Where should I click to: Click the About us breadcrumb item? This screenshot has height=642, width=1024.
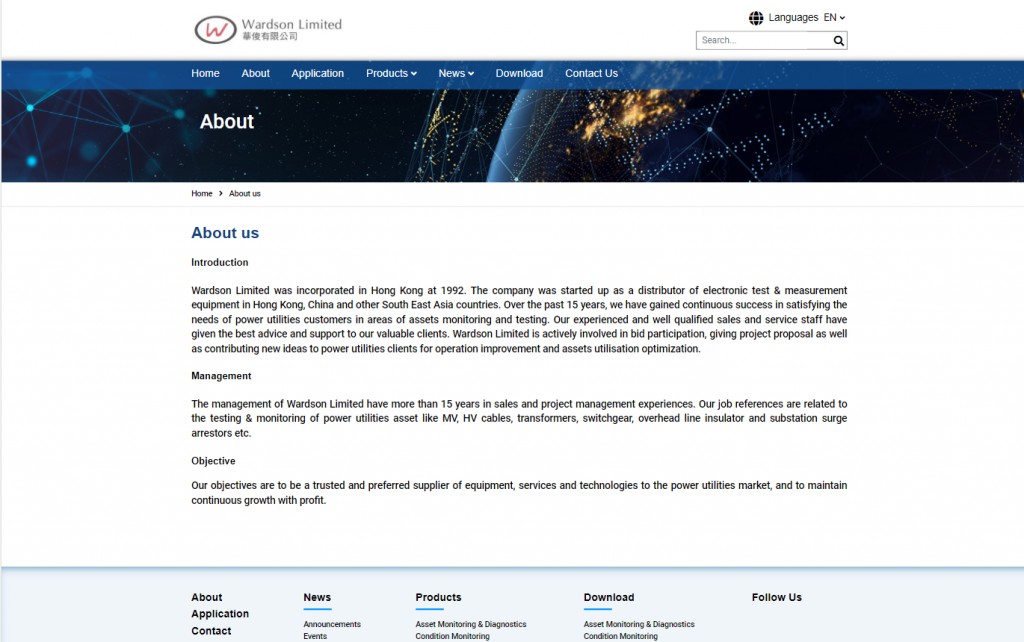pyautogui.click(x=245, y=193)
